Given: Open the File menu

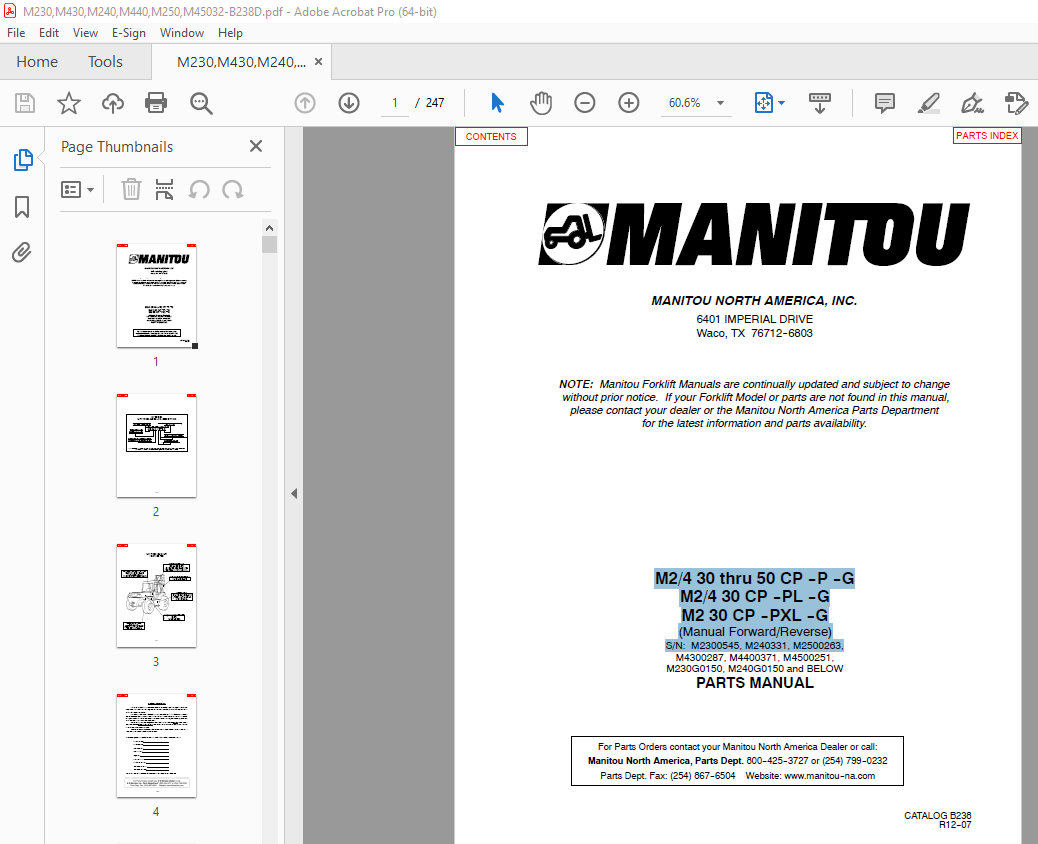Looking at the screenshot, I should (x=16, y=32).
